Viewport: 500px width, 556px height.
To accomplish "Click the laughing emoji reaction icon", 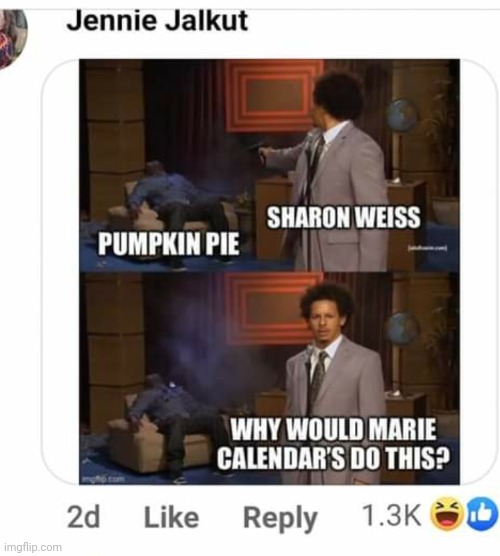I will click(x=447, y=515).
